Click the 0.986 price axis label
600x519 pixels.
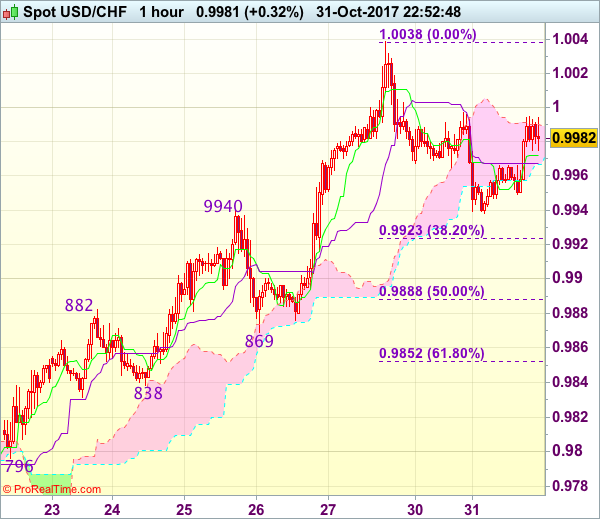570,347
